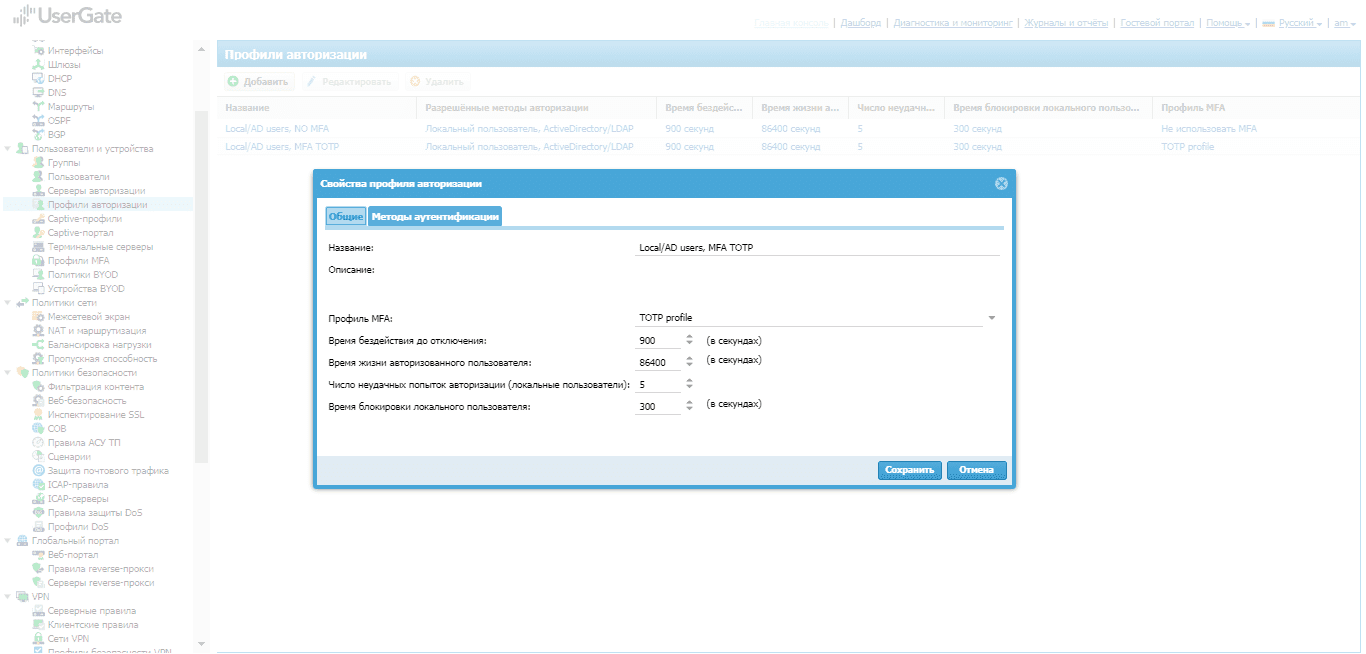Viewport: 1366px width, 654px height.
Task: Click the Добавить toolbar button
Action: 258,81
